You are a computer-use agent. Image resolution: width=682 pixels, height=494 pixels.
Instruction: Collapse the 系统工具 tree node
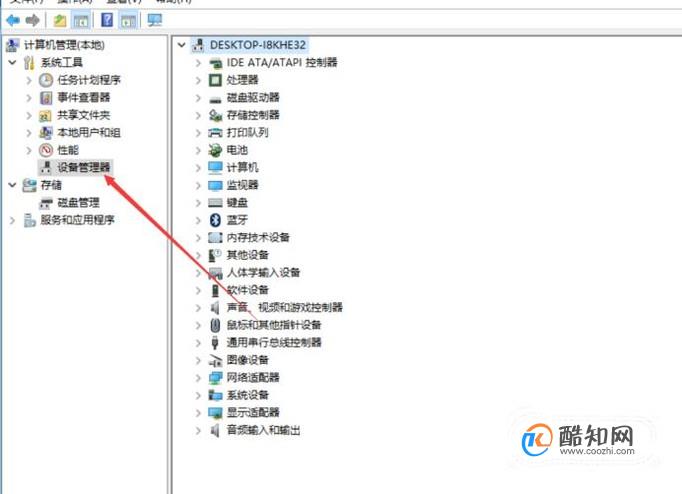(13, 62)
